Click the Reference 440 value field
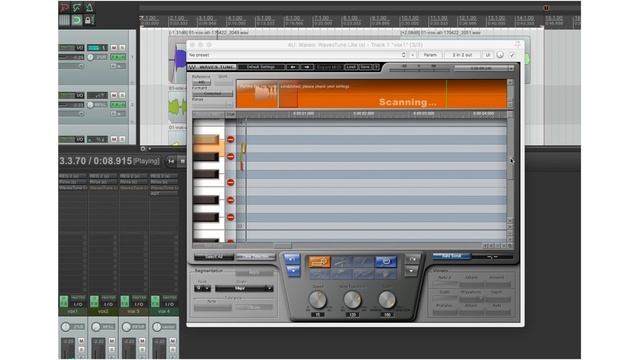The image size is (640, 360). pyautogui.click(x=201, y=82)
